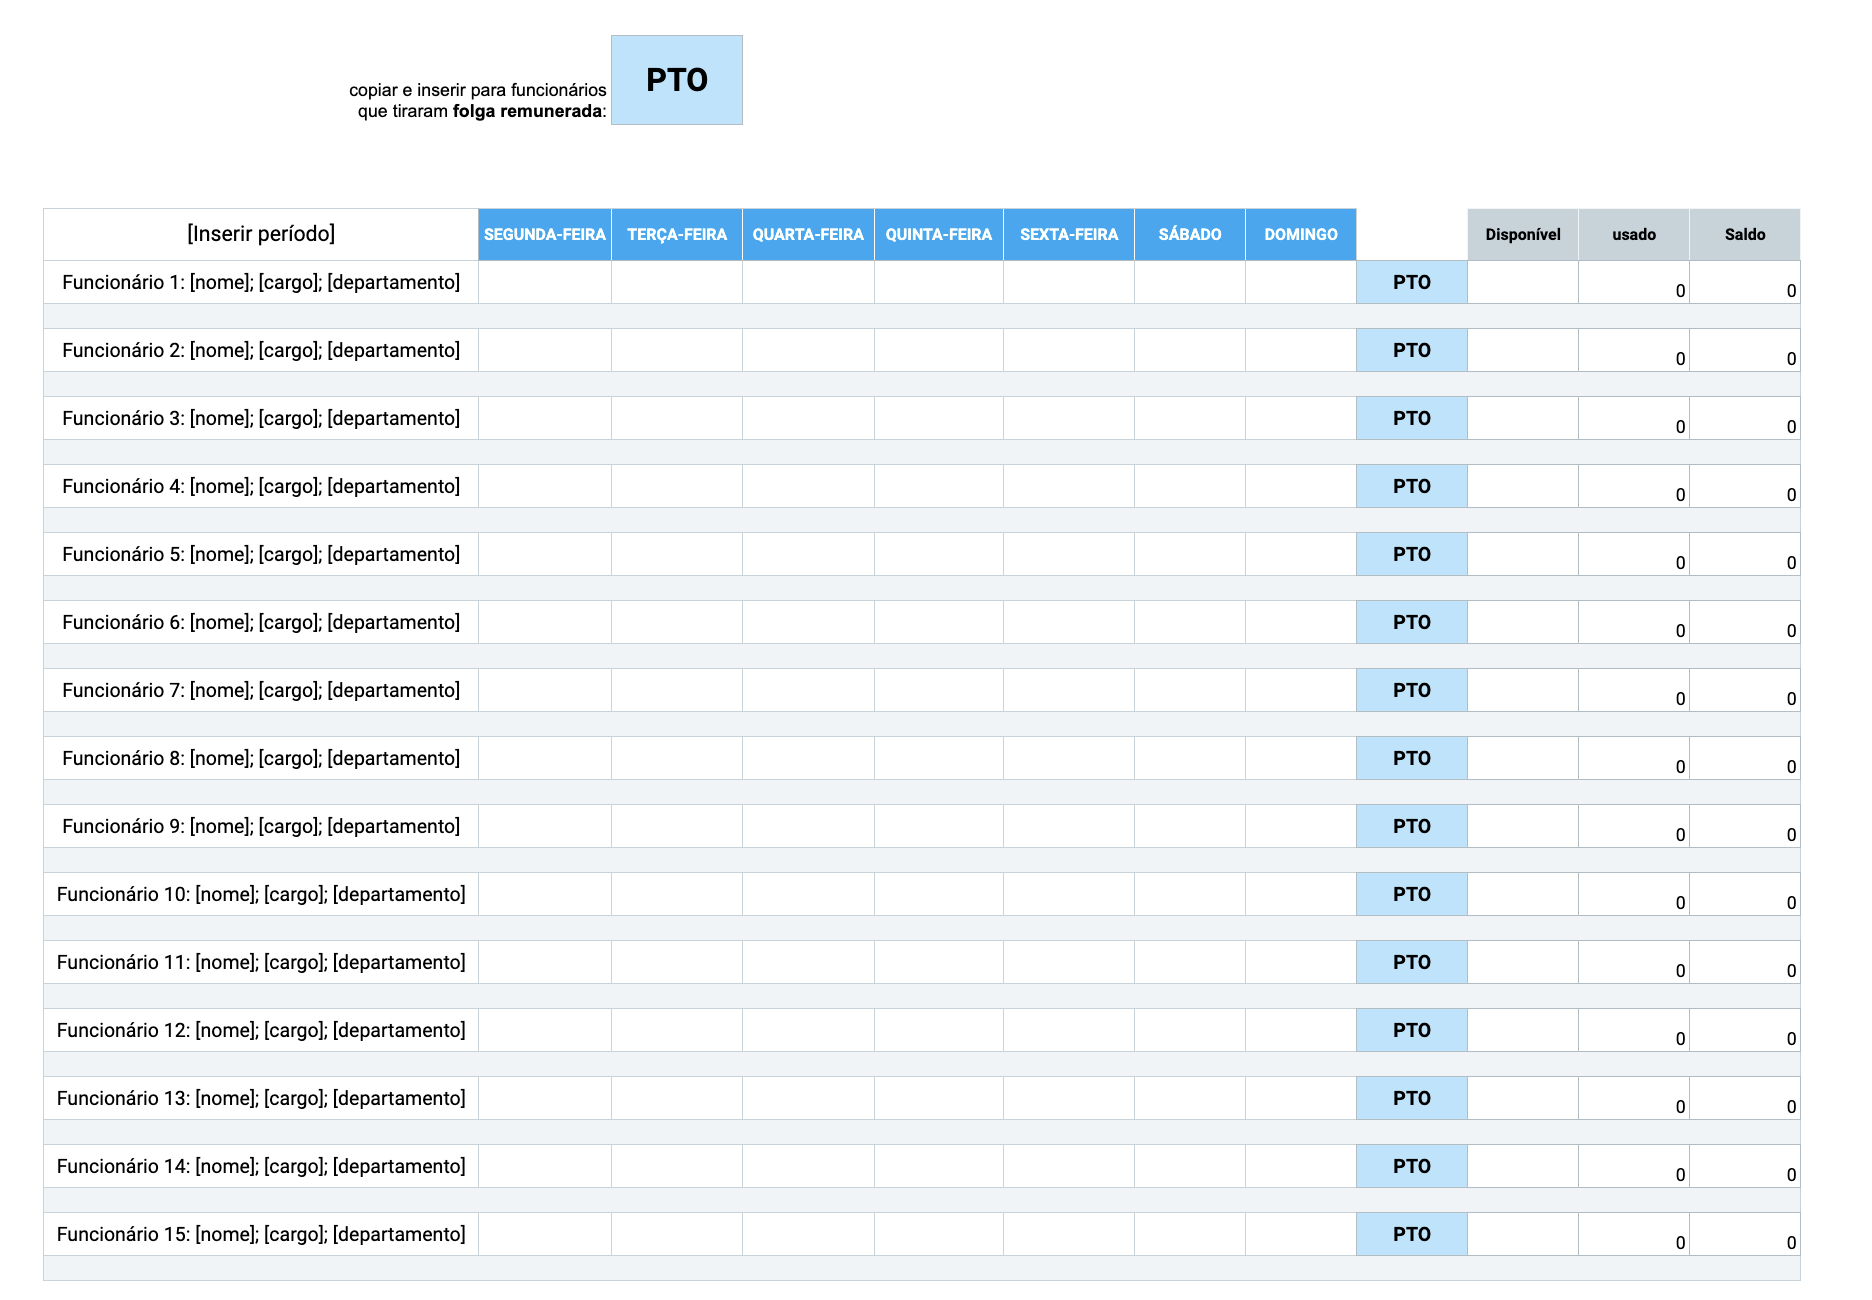Select the Funcionário 10 name cell

[261, 894]
